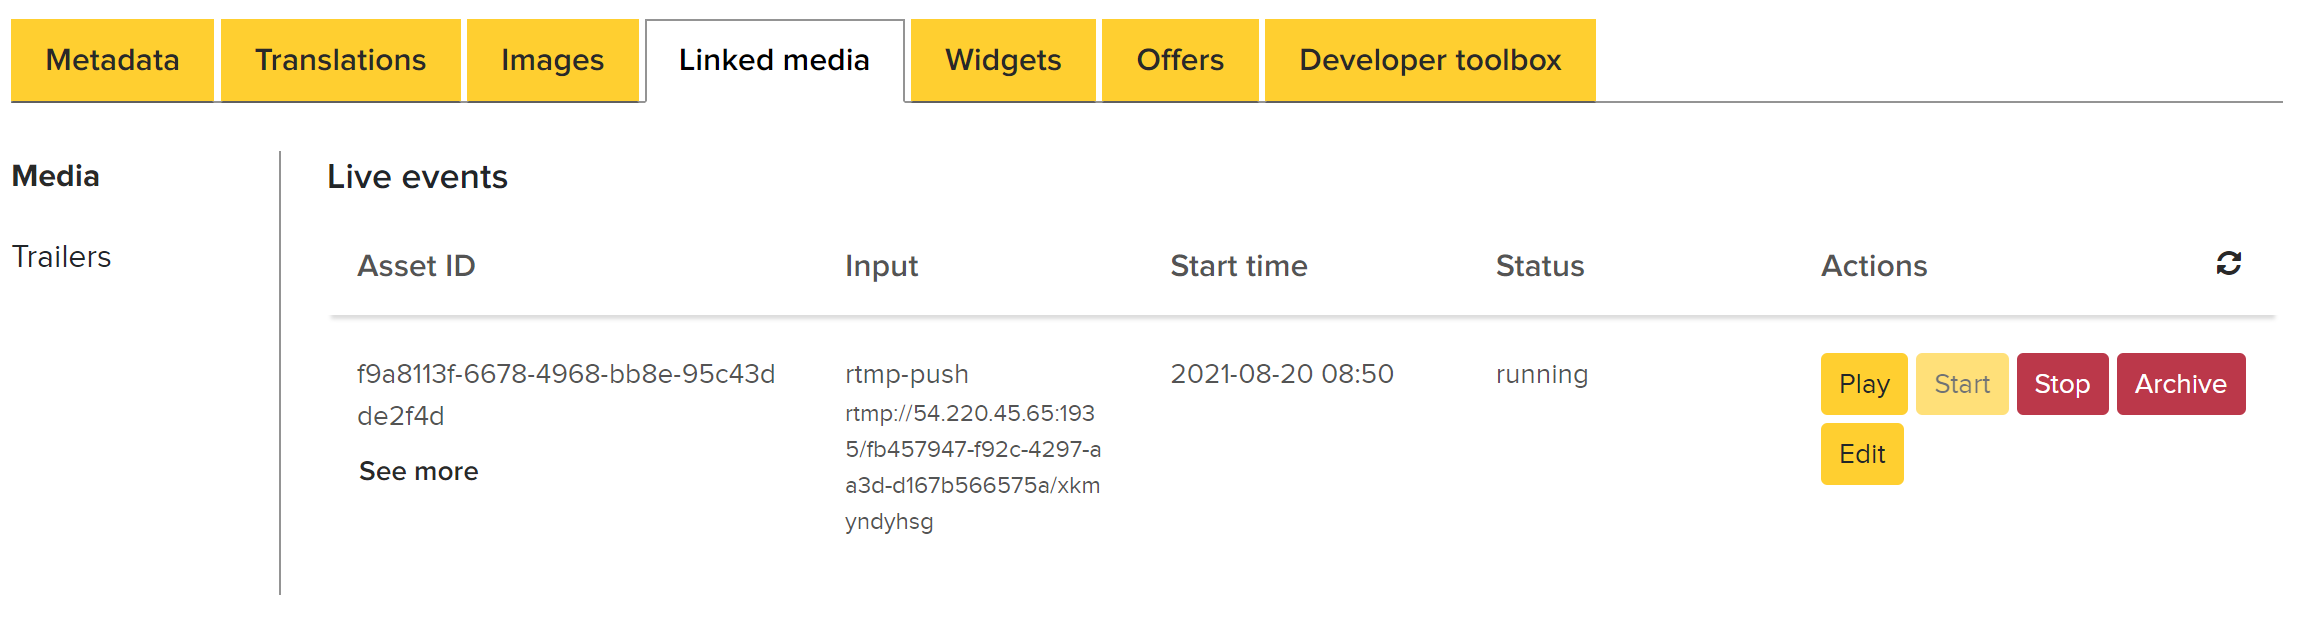Image resolution: width=2307 pixels, height=628 pixels.
Task: Go to the Images tab
Action: coord(552,60)
